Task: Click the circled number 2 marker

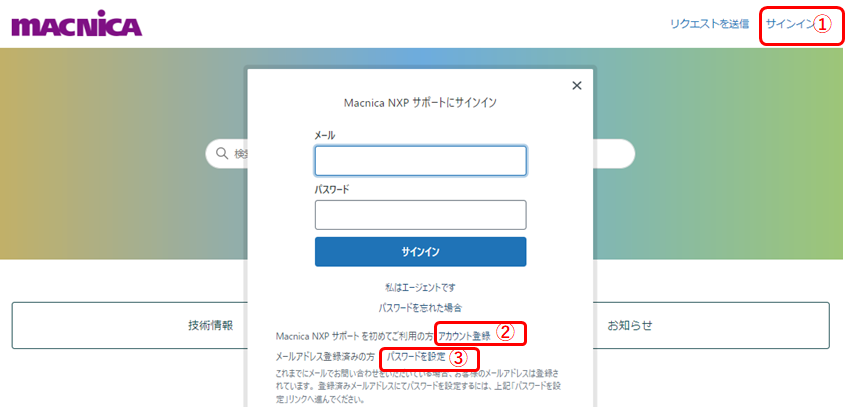Action: 505,332
